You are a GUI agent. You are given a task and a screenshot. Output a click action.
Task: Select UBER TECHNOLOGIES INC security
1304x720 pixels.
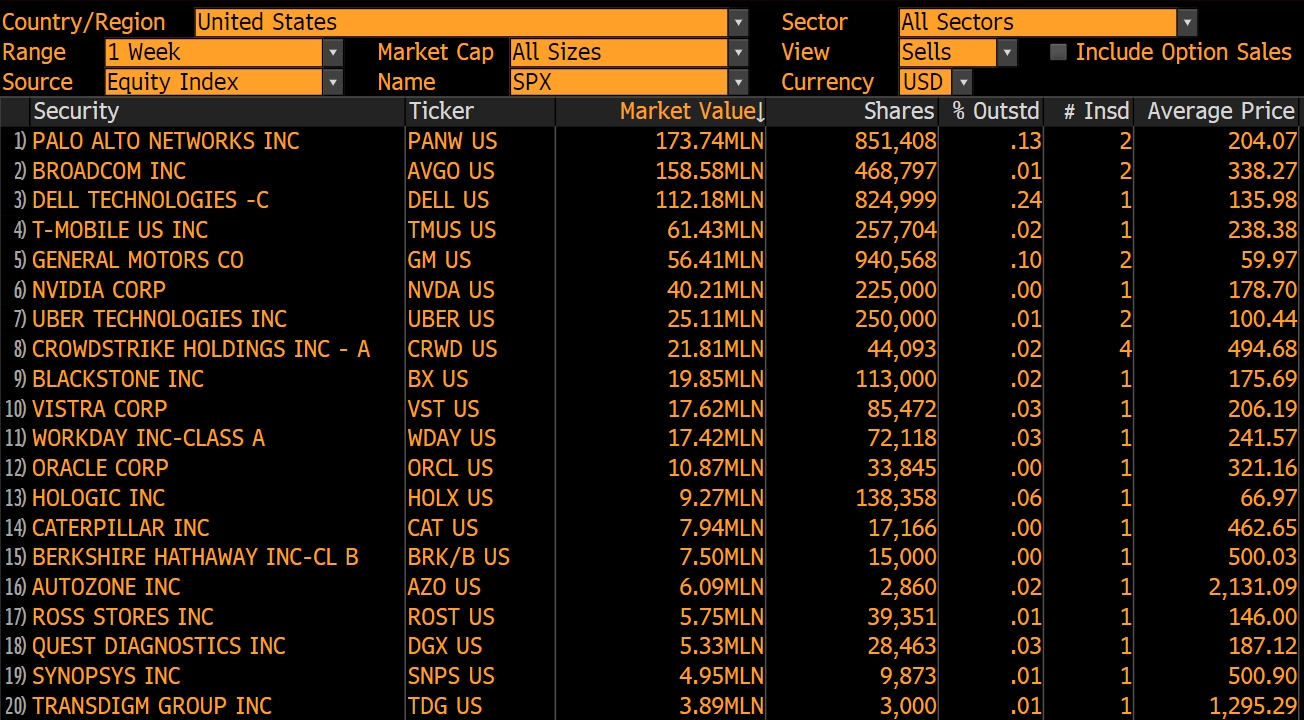tap(159, 319)
